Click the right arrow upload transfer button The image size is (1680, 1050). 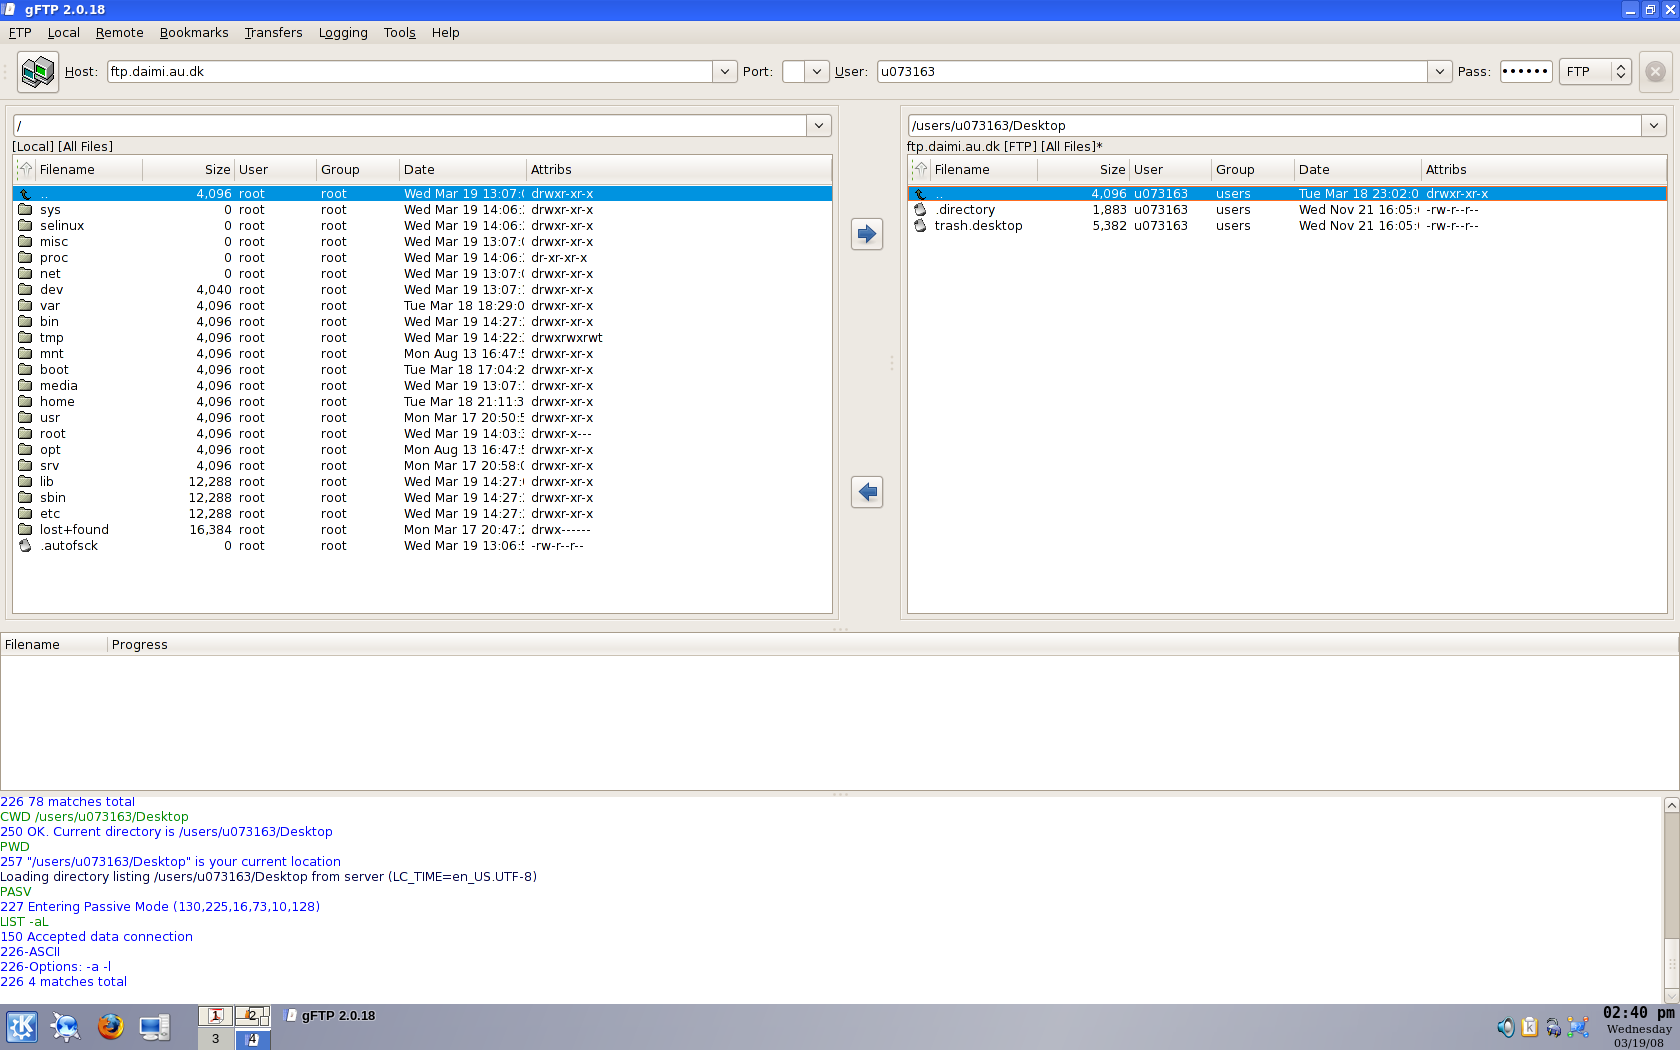point(867,234)
